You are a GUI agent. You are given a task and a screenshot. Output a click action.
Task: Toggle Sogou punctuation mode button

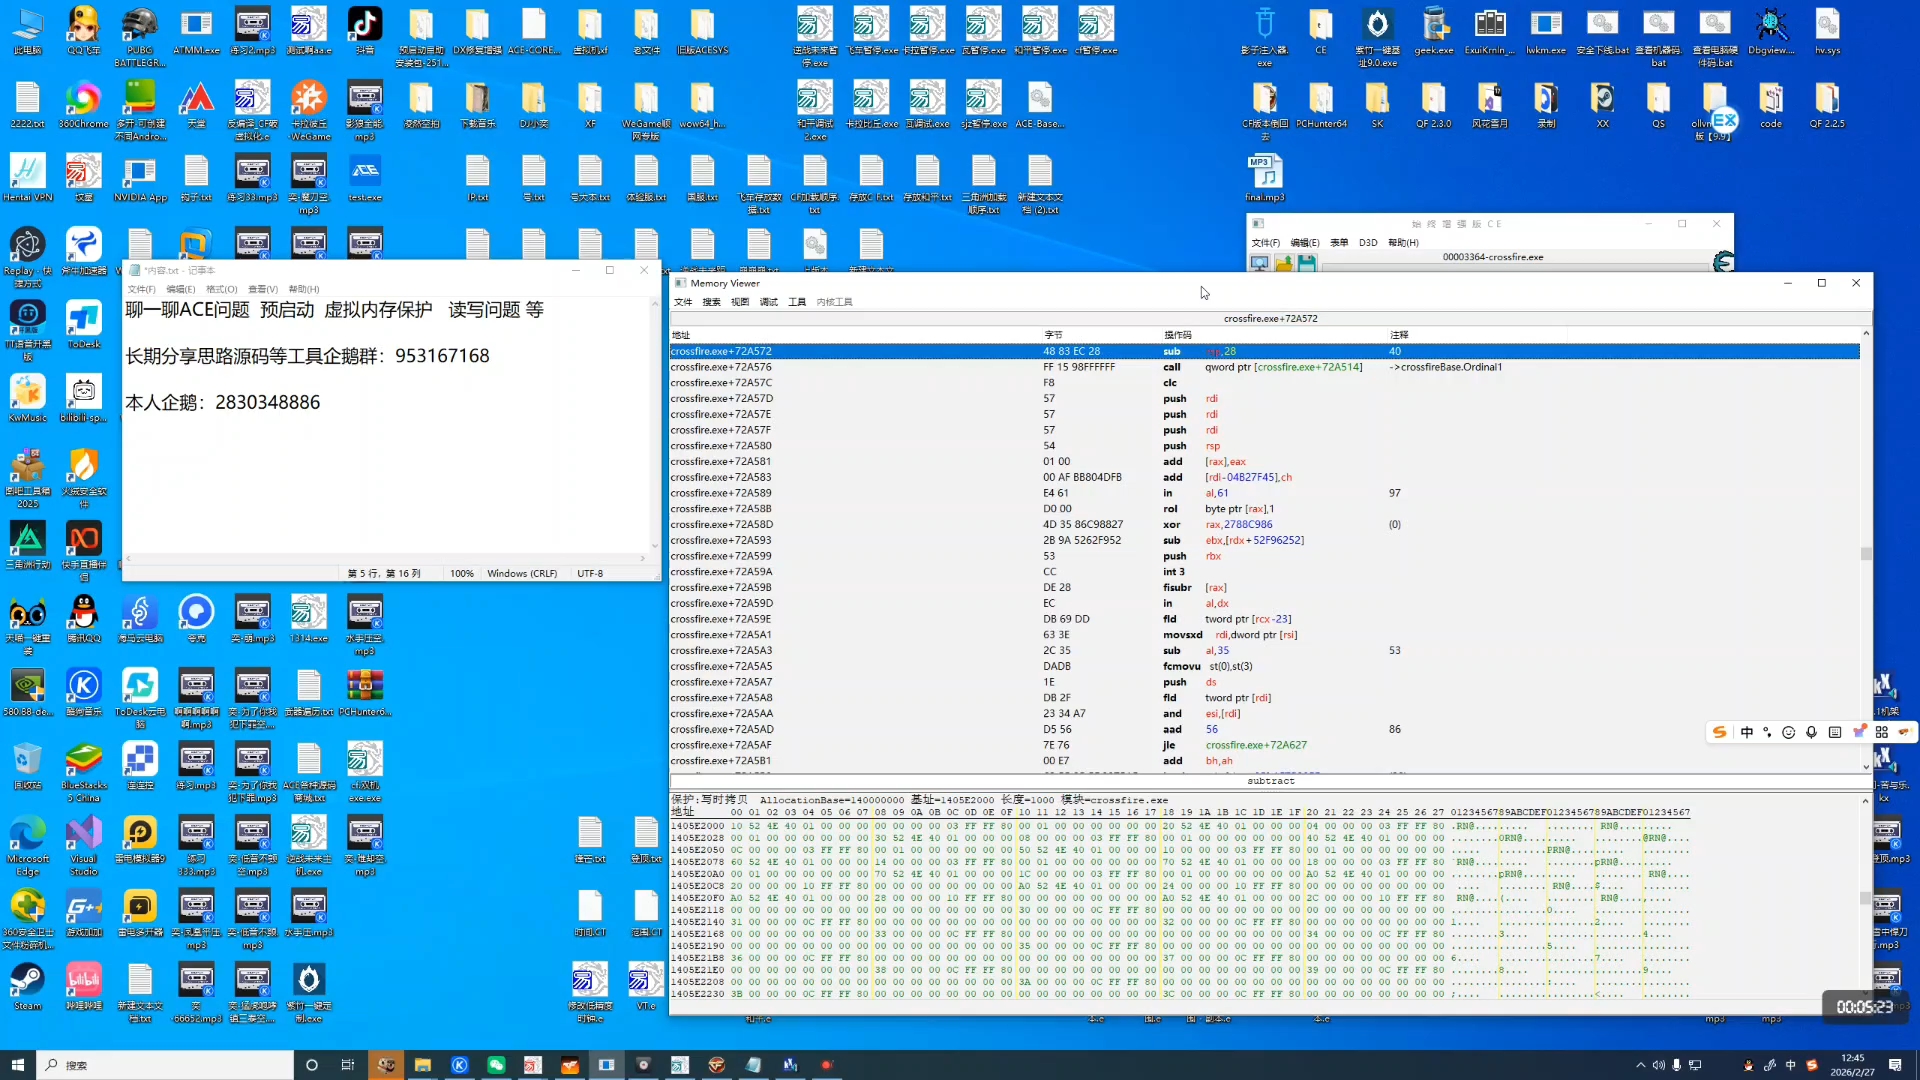[x=1767, y=733]
